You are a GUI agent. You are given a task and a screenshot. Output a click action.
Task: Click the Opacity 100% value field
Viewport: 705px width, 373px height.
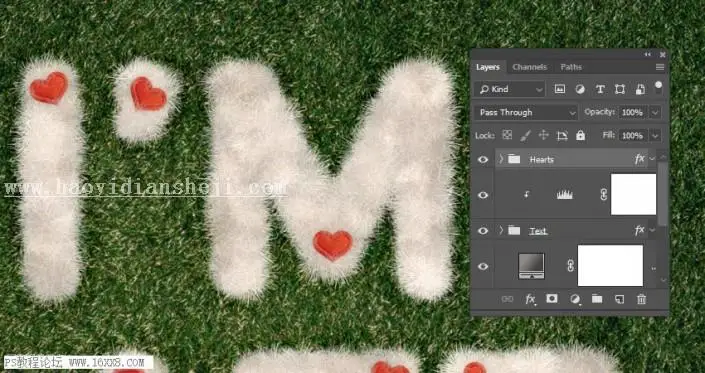point(633,112)
